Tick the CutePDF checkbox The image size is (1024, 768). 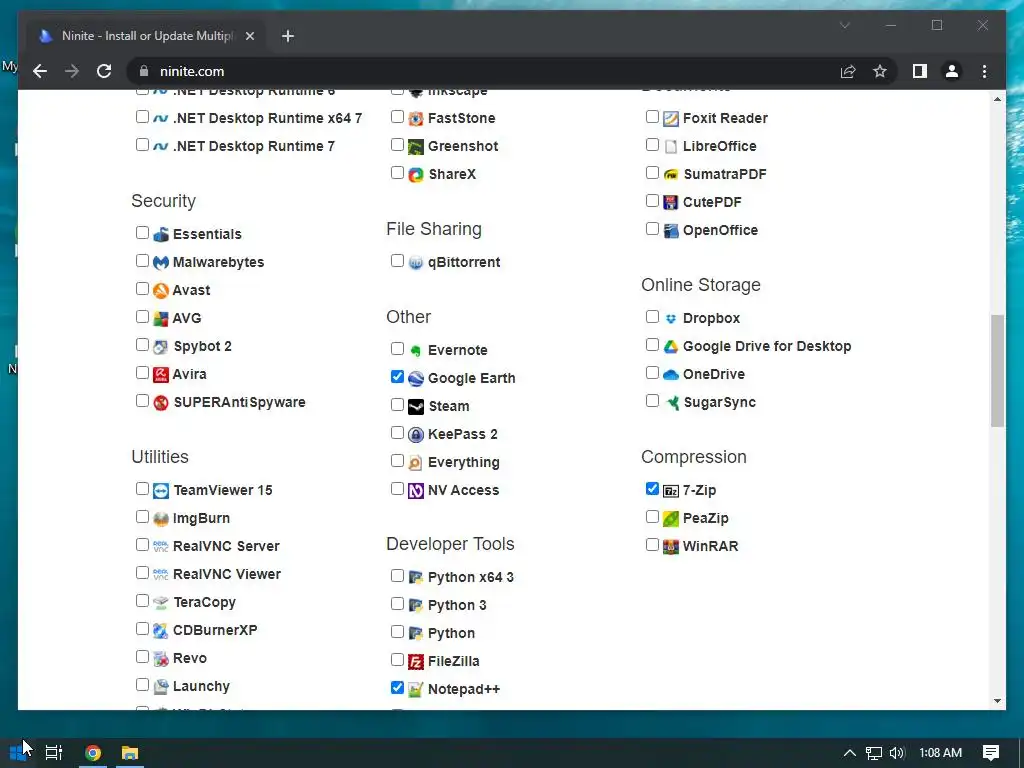652,201
